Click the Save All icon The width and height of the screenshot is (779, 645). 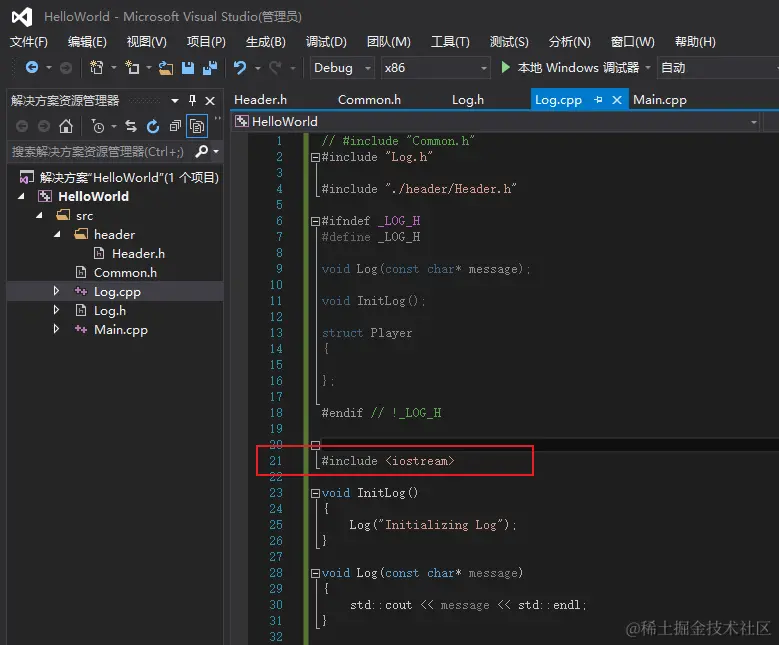210,68
